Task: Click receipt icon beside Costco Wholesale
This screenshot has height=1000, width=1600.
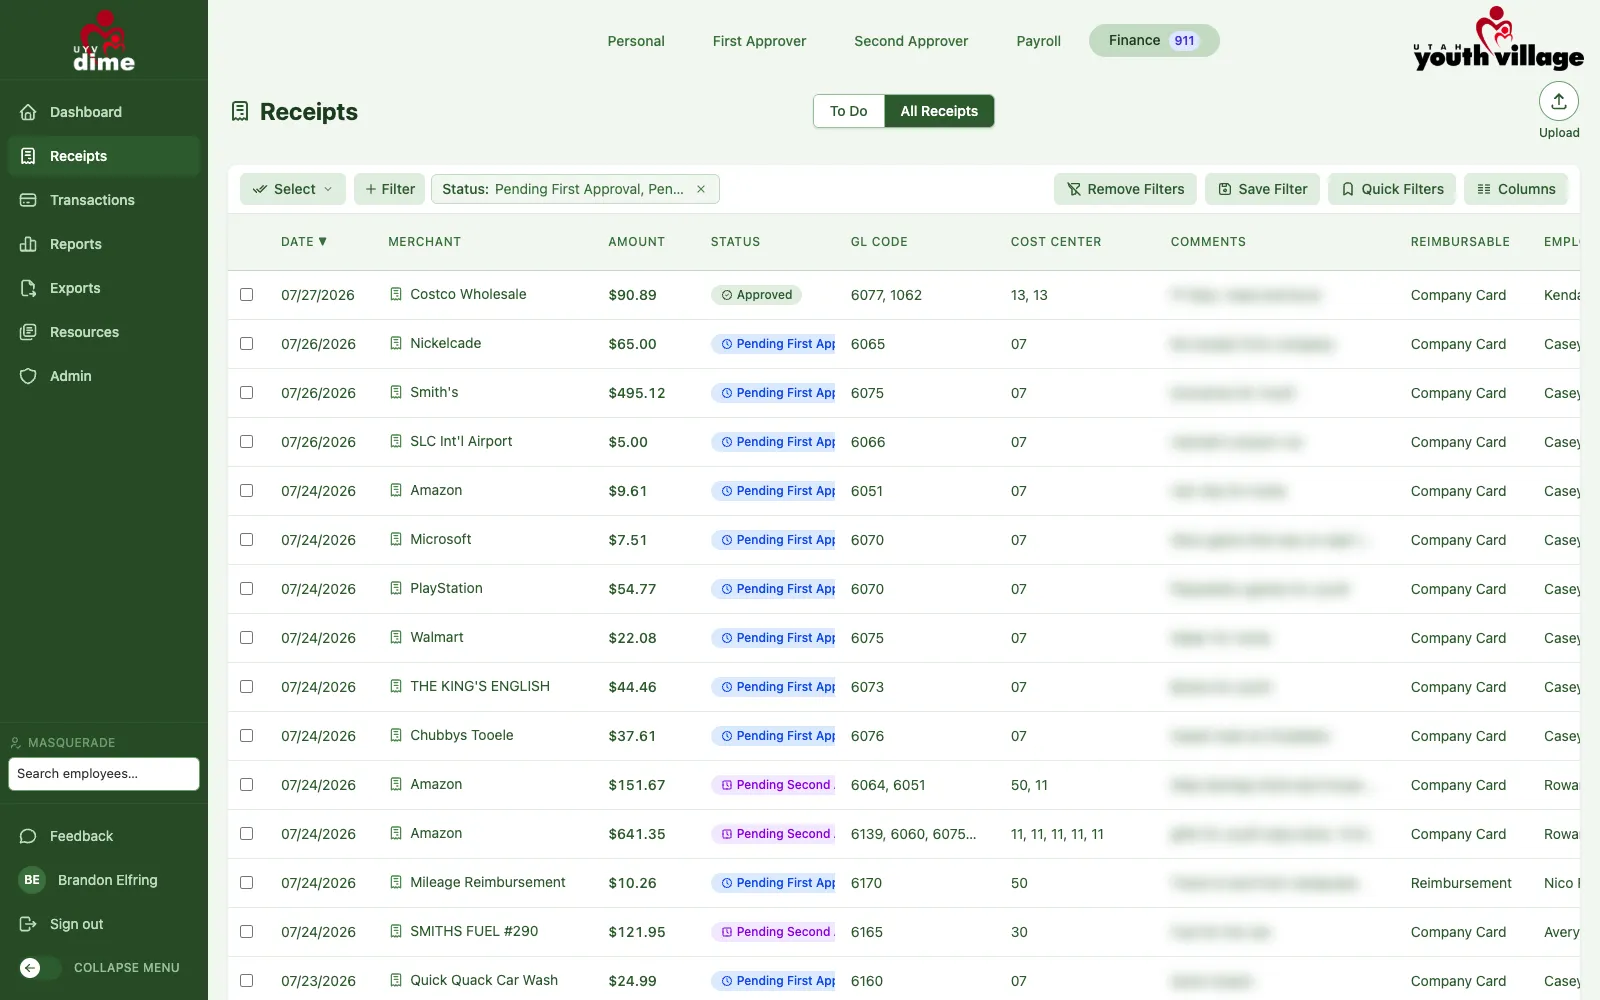Action: [x=396, y=294]
